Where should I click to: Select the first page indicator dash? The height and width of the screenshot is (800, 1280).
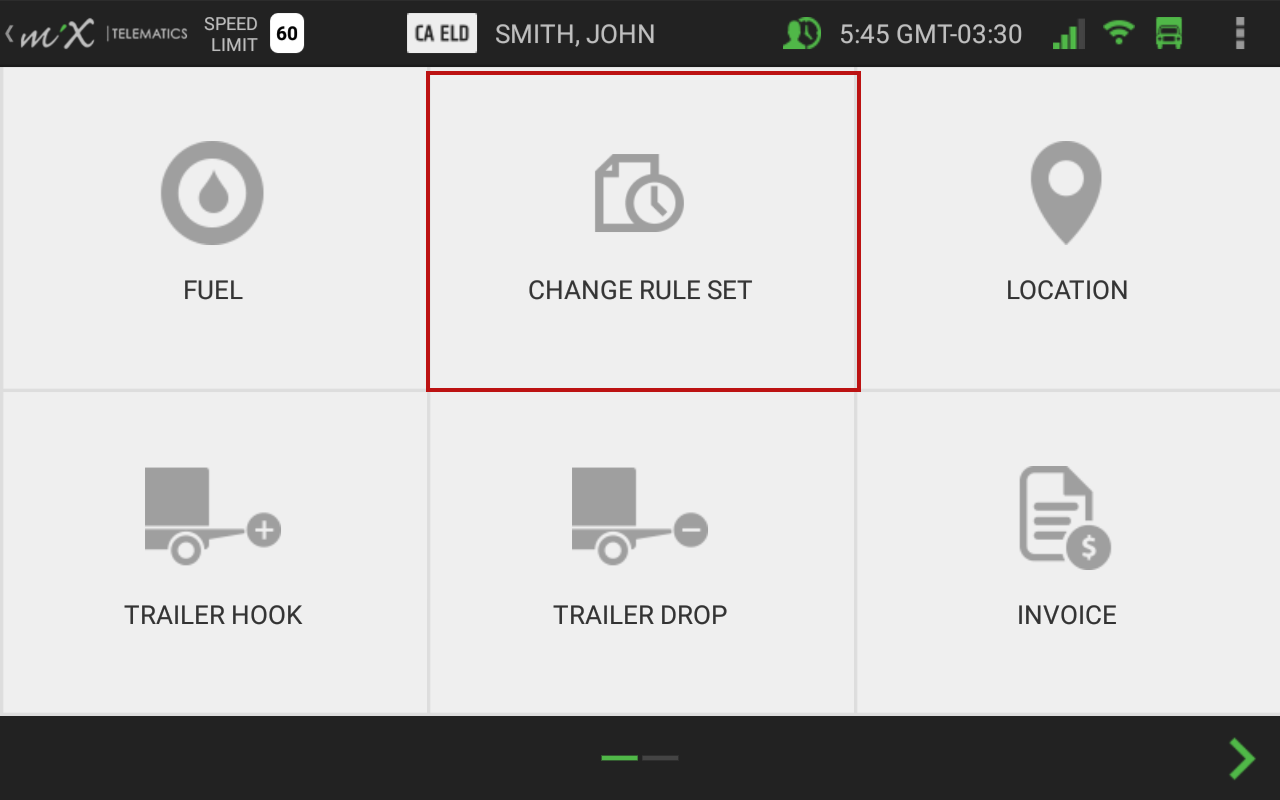click(x=620, y=758)
